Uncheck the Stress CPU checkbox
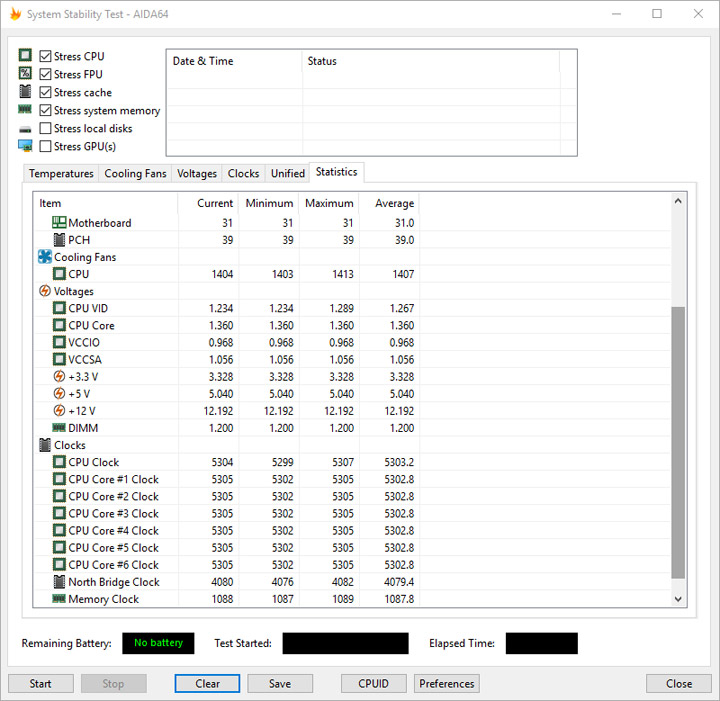The width and height of the screenshot is (720, 701). pos(45,56)
